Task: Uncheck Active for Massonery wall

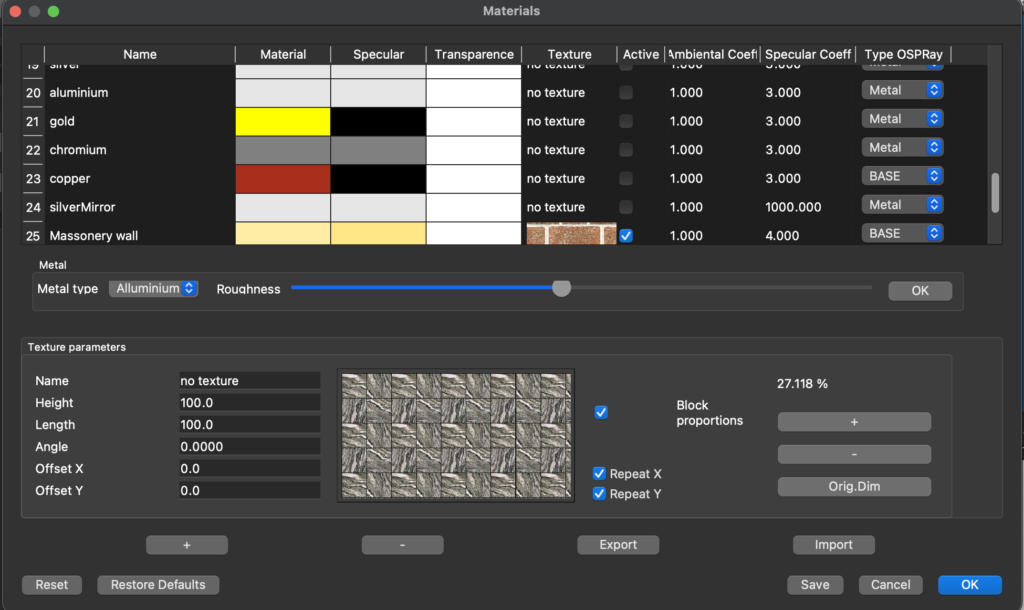Action: pos(626,236)
